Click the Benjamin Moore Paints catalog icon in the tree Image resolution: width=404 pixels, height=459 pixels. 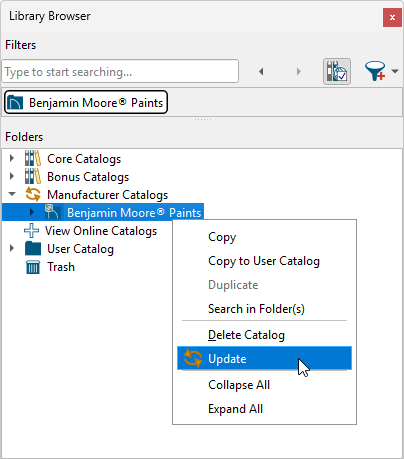click(x=52, y=212)
